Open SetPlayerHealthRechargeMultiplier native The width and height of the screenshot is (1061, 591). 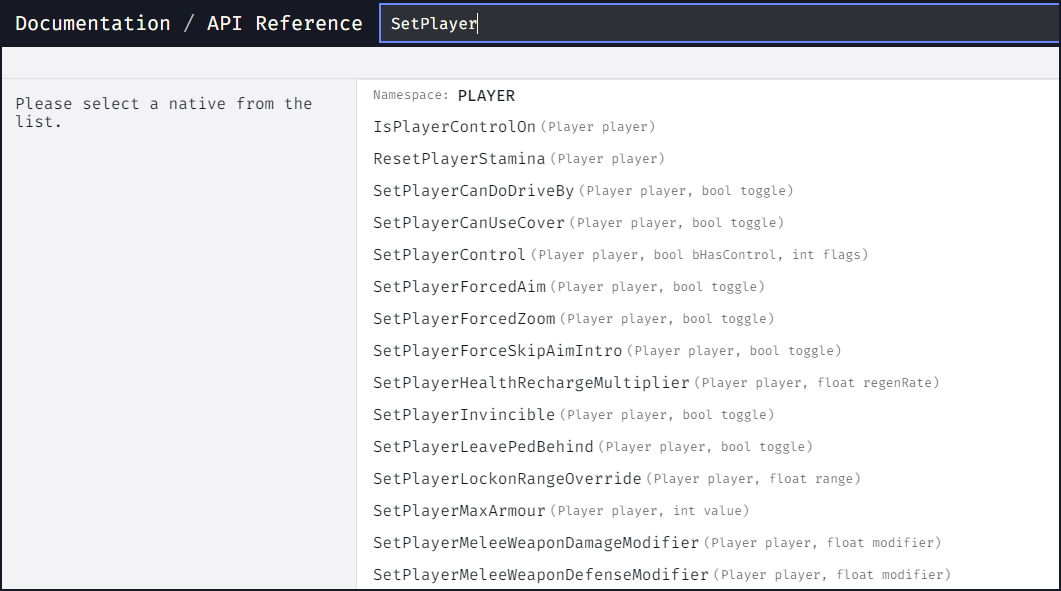(531, 382)
